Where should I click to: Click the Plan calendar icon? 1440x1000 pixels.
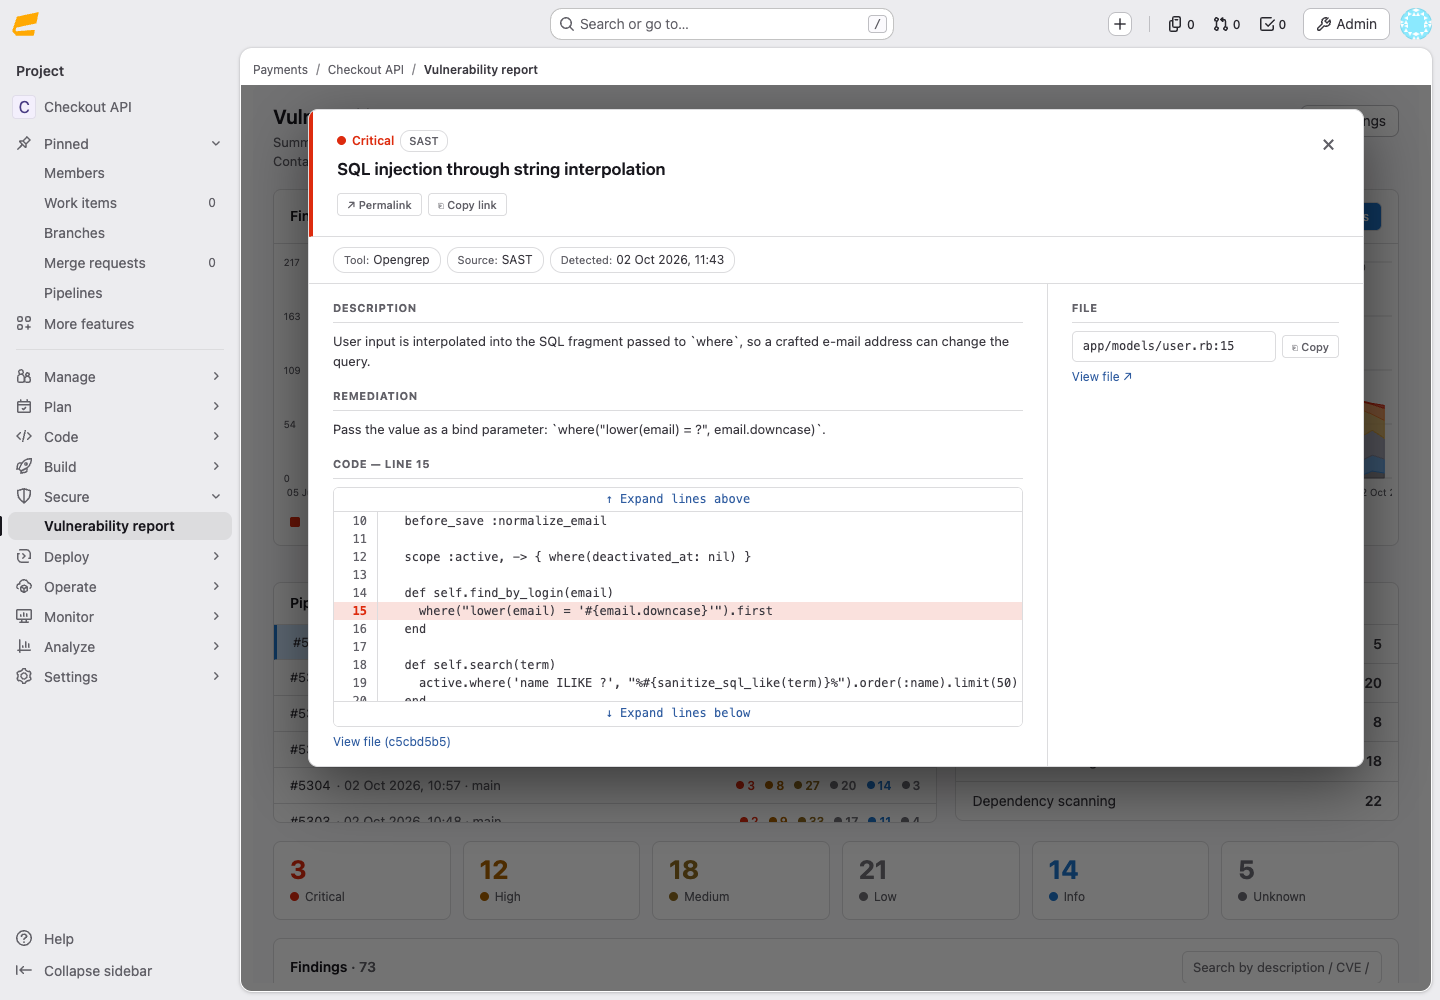[x=24, y=407]
